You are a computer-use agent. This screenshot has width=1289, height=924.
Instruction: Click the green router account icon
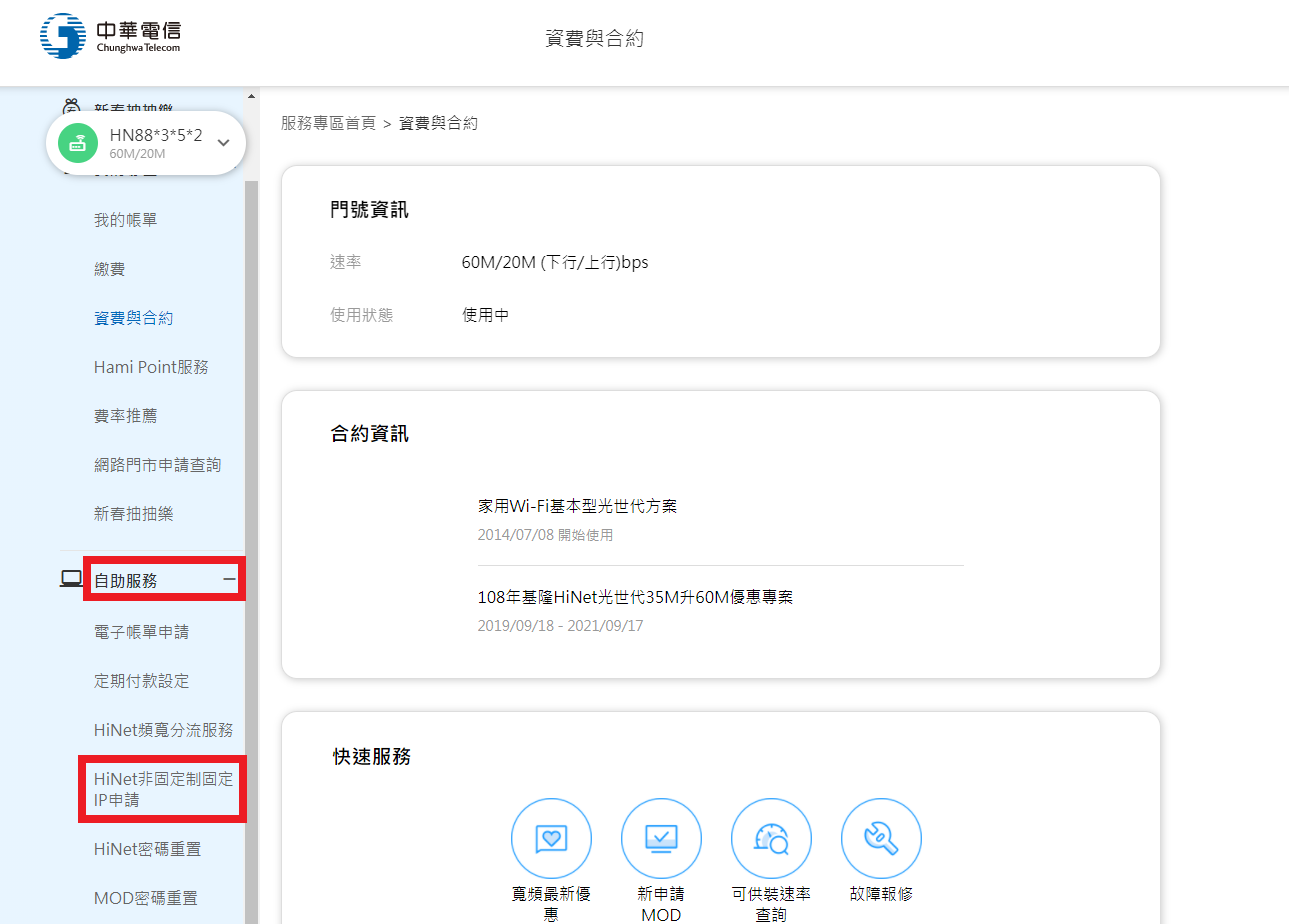point(78,143)
